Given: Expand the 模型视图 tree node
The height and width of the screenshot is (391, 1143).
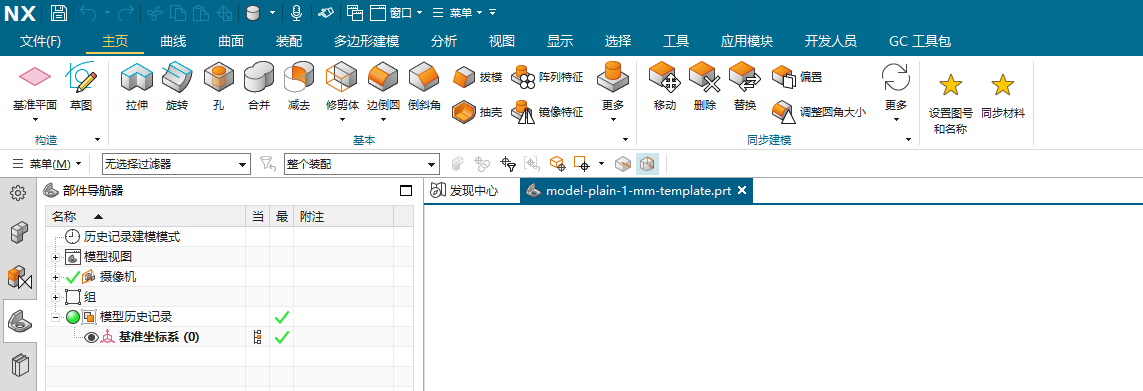Looking at the screenshot, I should (x=55, y=258).
